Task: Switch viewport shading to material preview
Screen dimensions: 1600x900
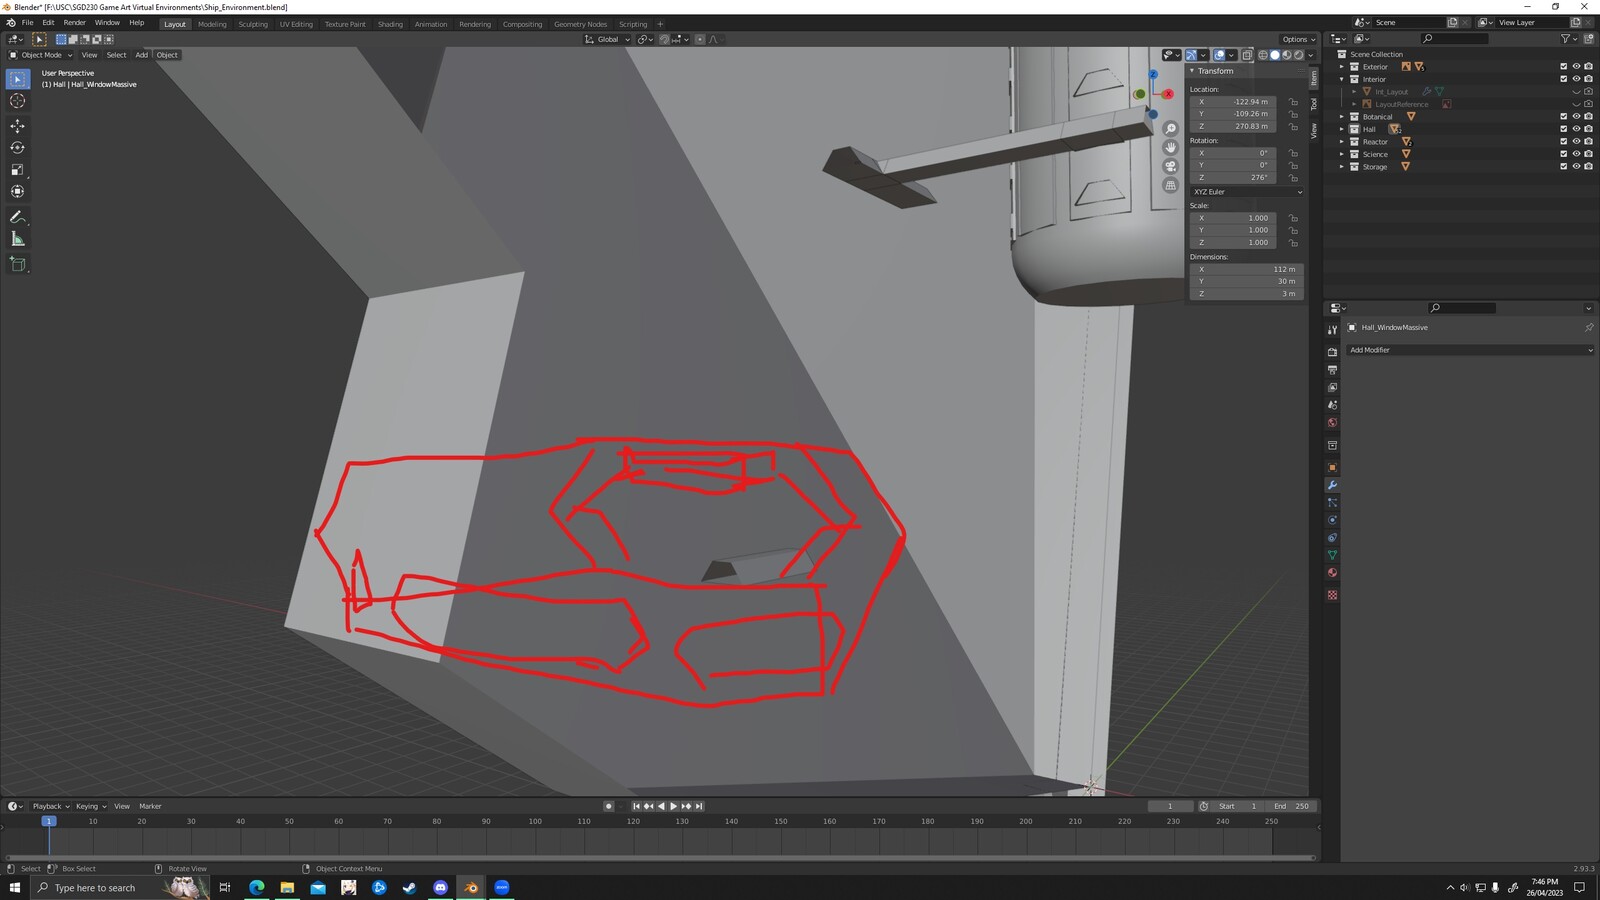Action: tap(1287, 55)
